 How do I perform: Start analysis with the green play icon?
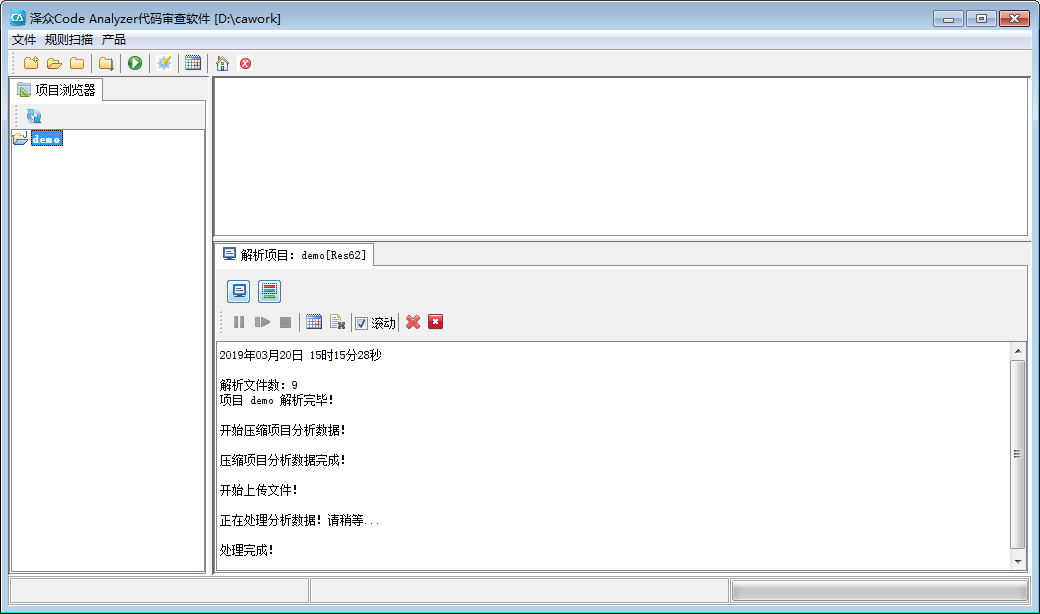tap(135, 63)
